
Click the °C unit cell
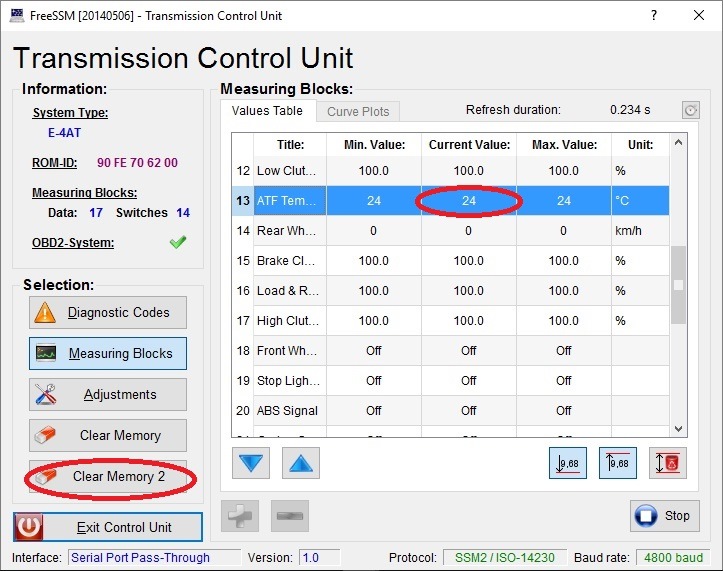640,201
